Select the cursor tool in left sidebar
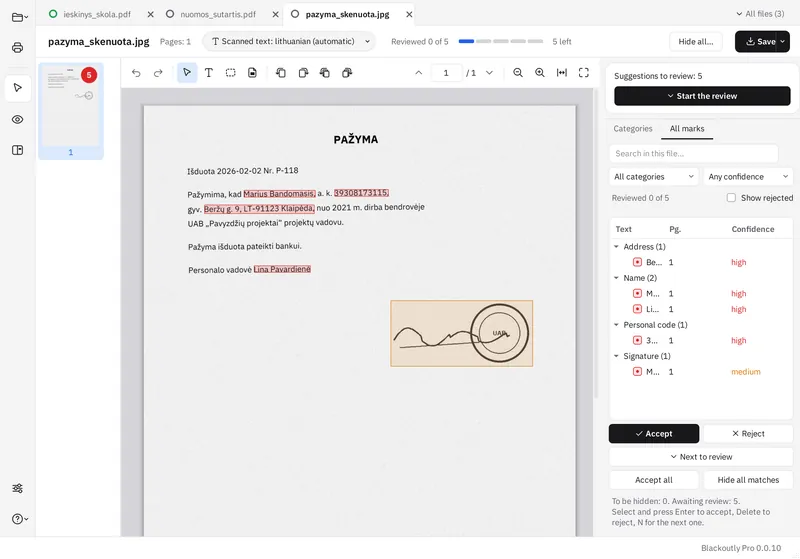Viewport: 800px width, 559px height. [x=17, y=88]
